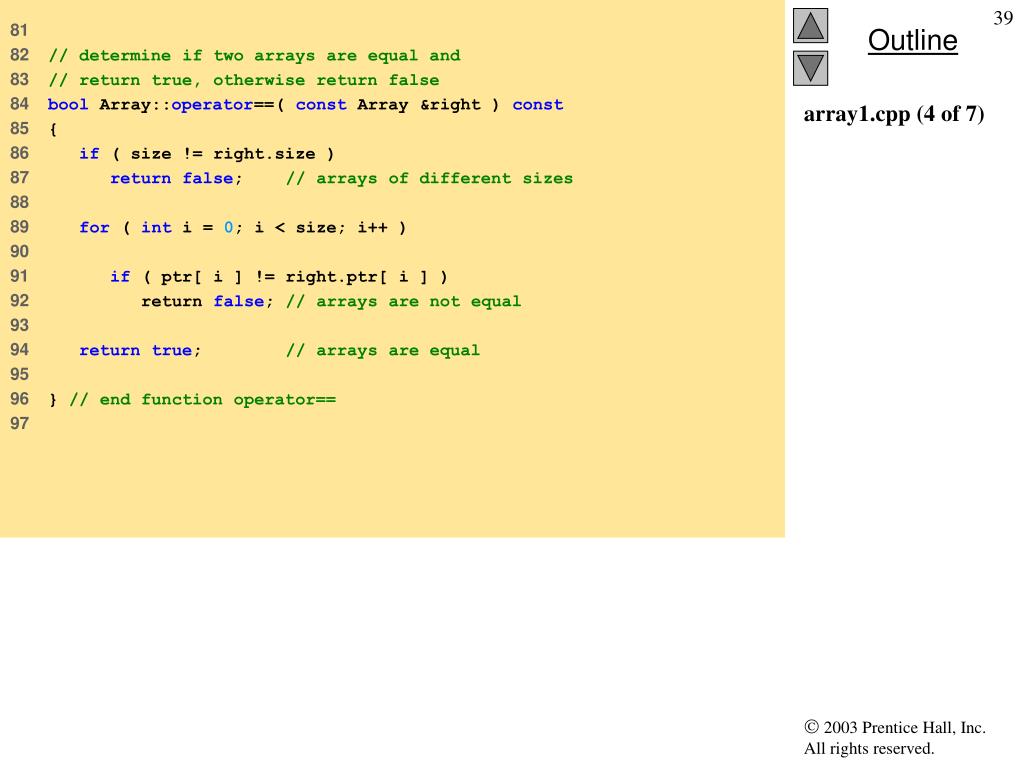
Task: Click the array1.cpp (4 of 7) title
Action: [x=893, y=114]
